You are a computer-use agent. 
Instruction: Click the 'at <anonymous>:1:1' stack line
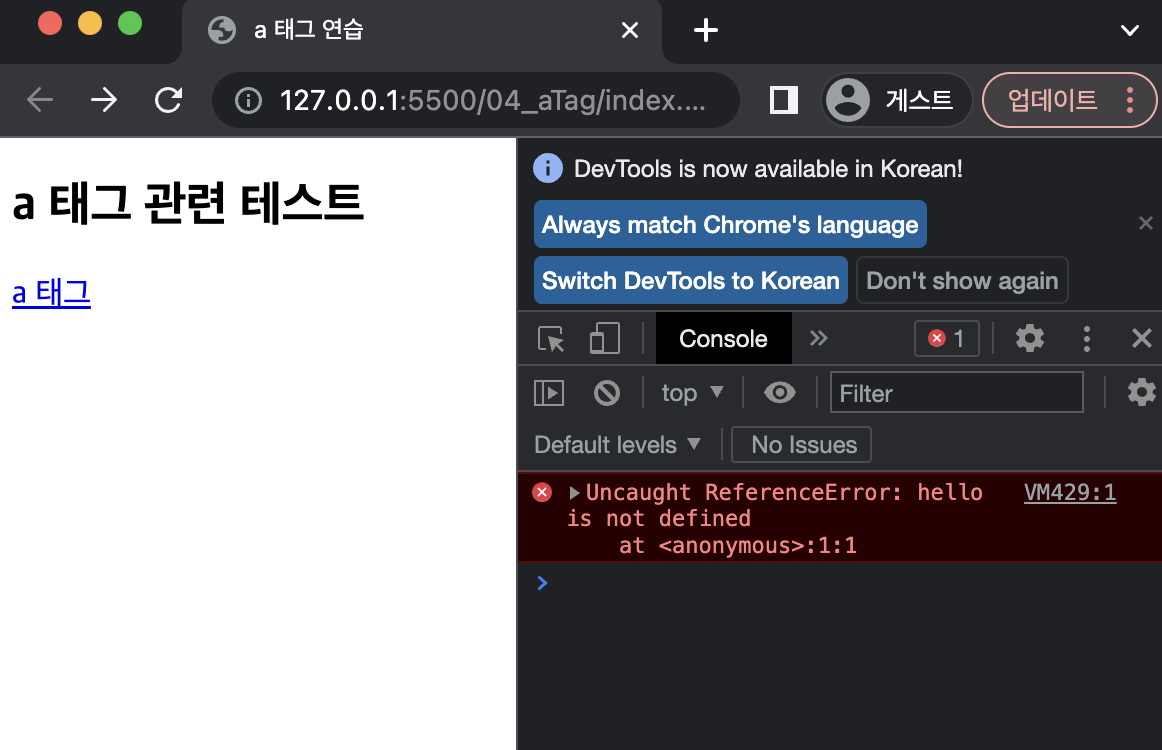[x=738, y=545]
